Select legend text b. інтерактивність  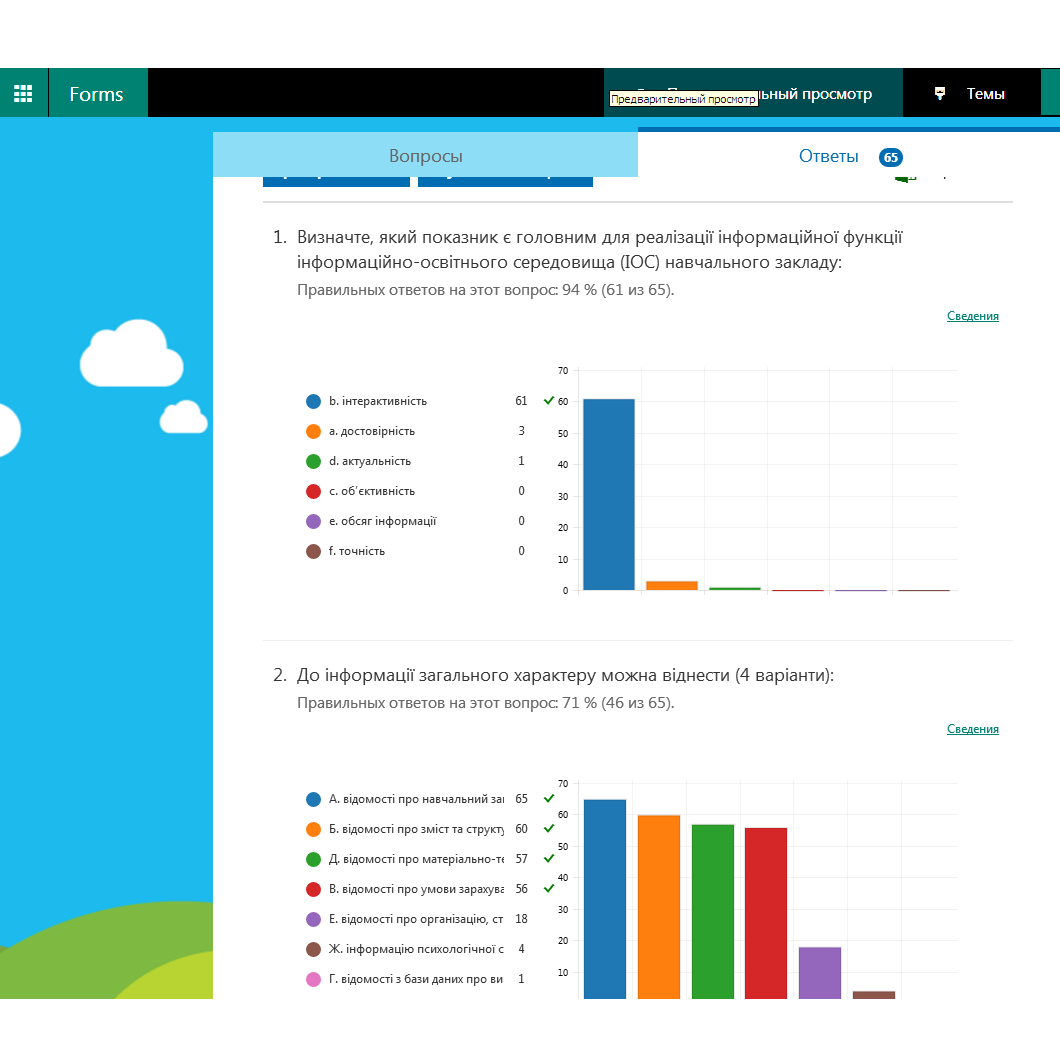coord(378,401)
